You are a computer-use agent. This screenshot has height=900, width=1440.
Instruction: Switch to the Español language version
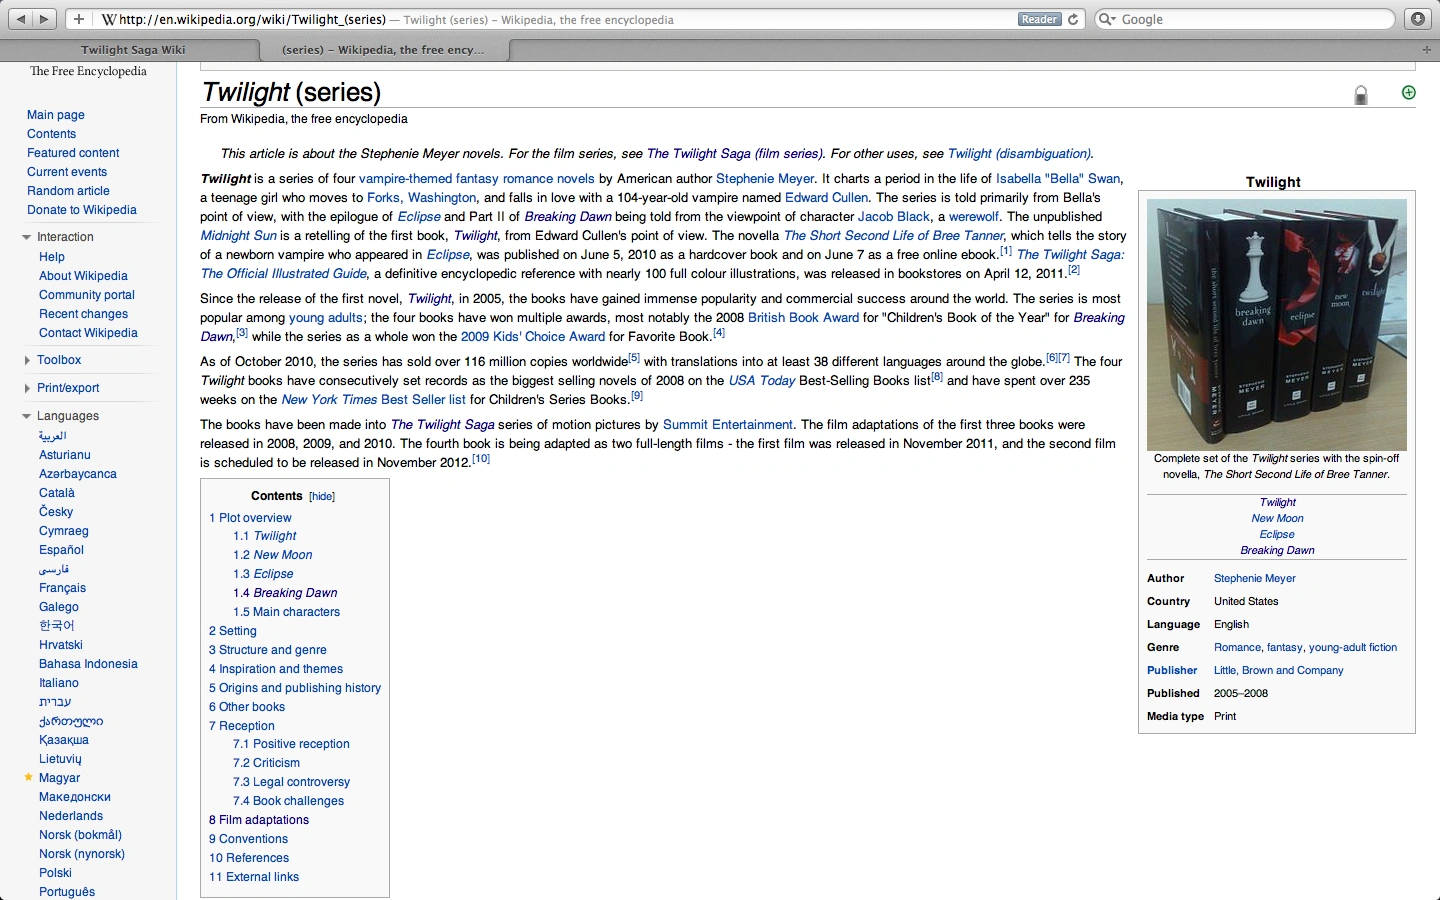pos(61,550)
